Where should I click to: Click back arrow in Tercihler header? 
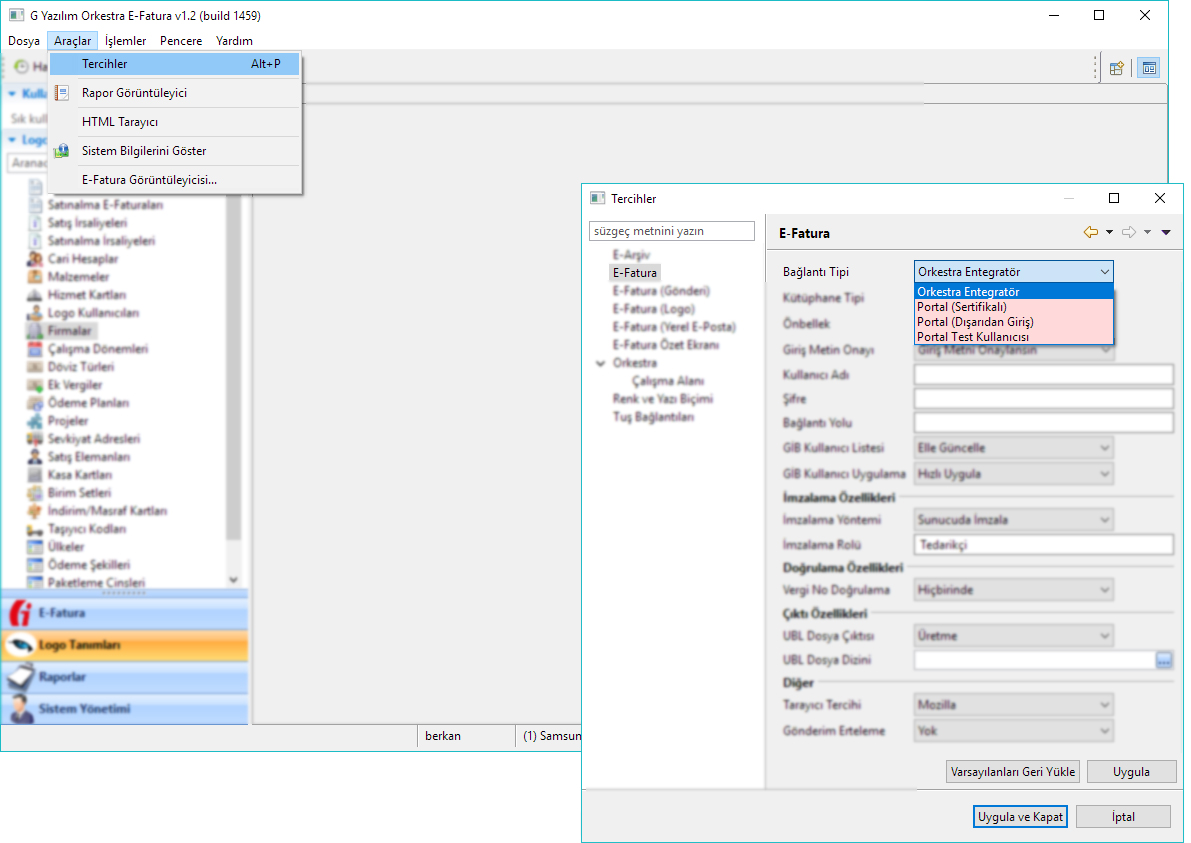click(x=1091, y=232)
